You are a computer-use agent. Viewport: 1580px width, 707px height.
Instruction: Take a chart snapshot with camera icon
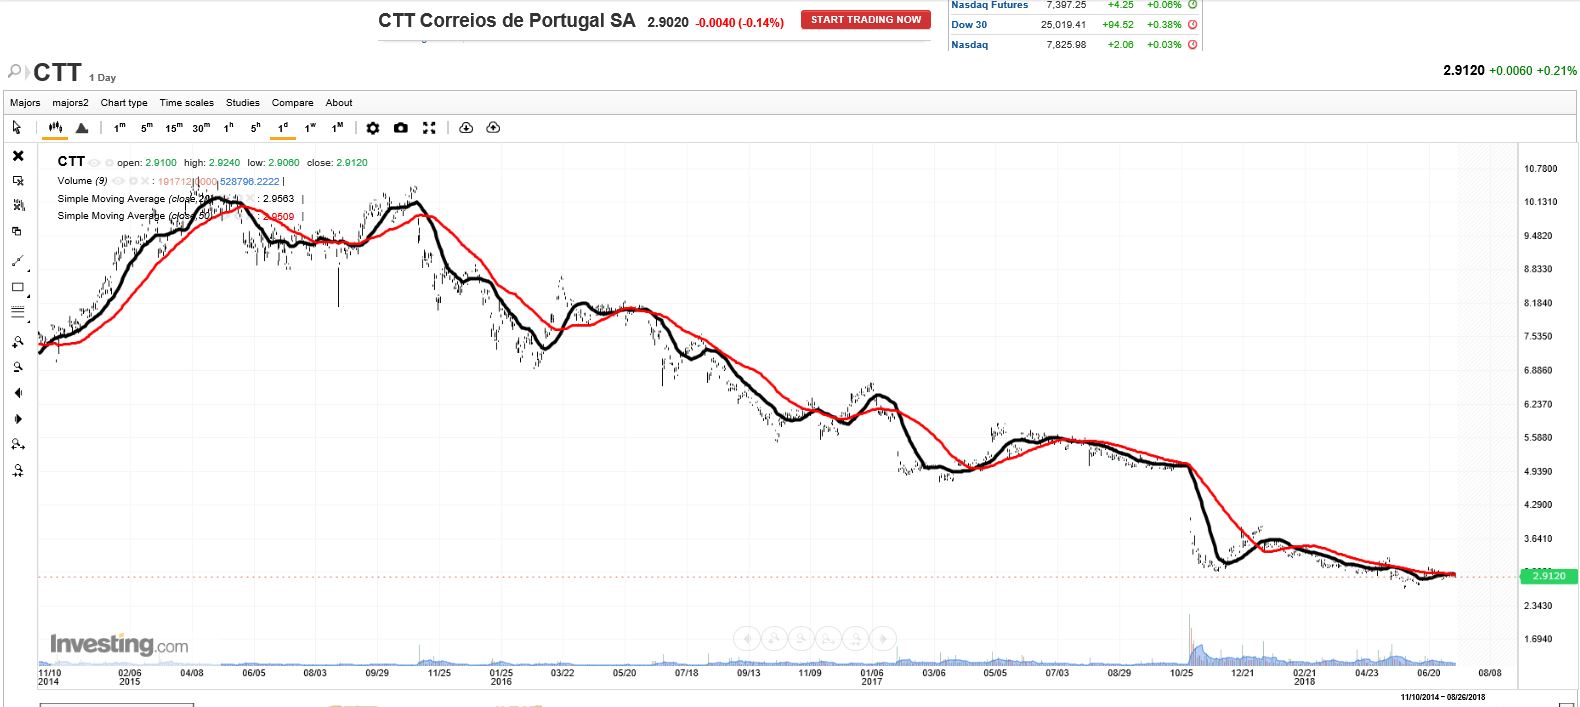(401, 128)
